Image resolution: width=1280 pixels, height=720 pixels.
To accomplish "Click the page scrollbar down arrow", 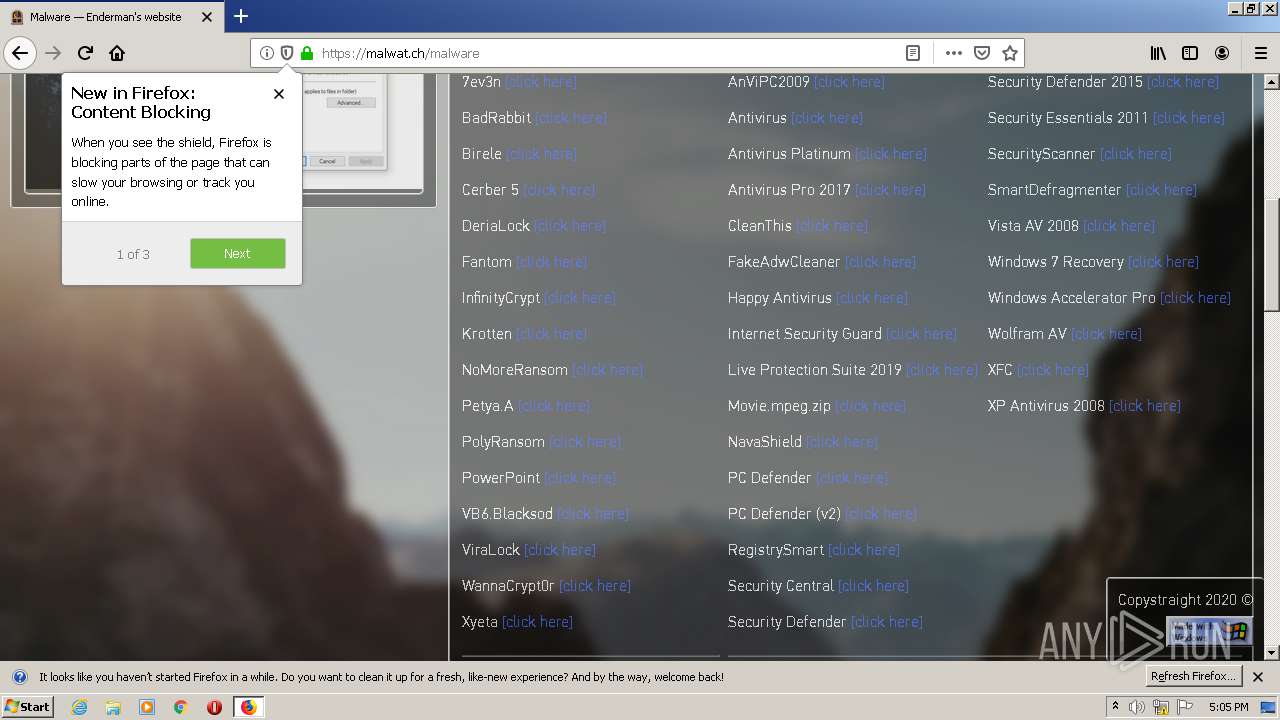I will pos(1271,653).
